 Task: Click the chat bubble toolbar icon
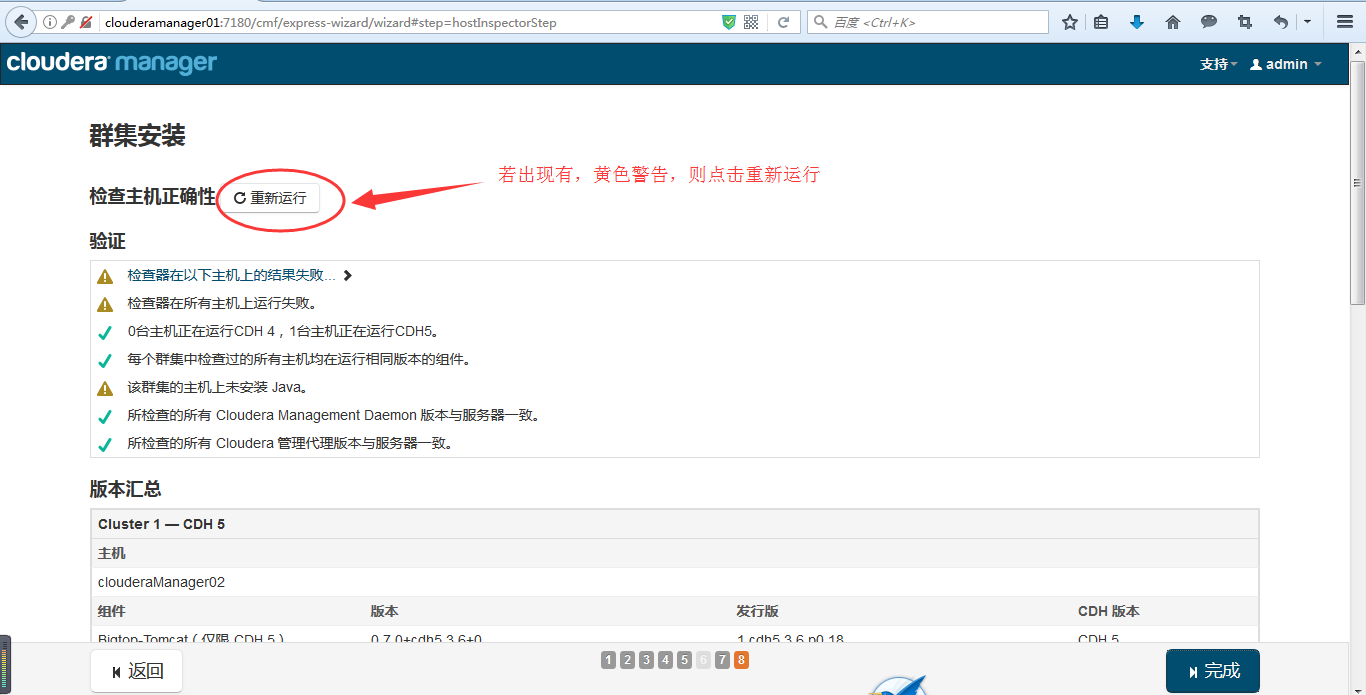tap(1209, 22)
